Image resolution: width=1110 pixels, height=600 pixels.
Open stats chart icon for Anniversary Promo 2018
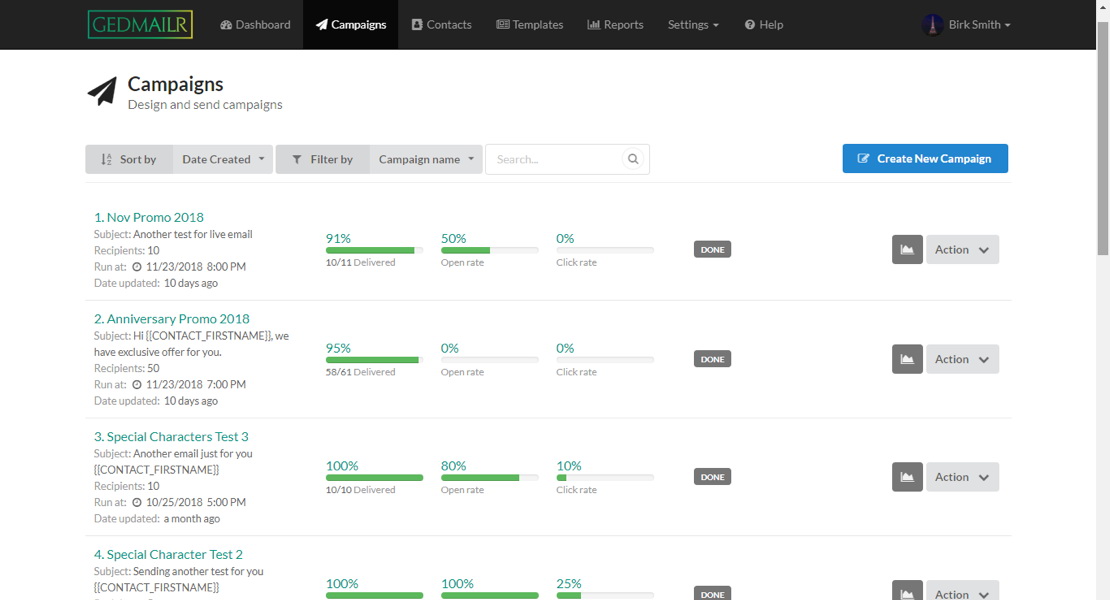907,359
